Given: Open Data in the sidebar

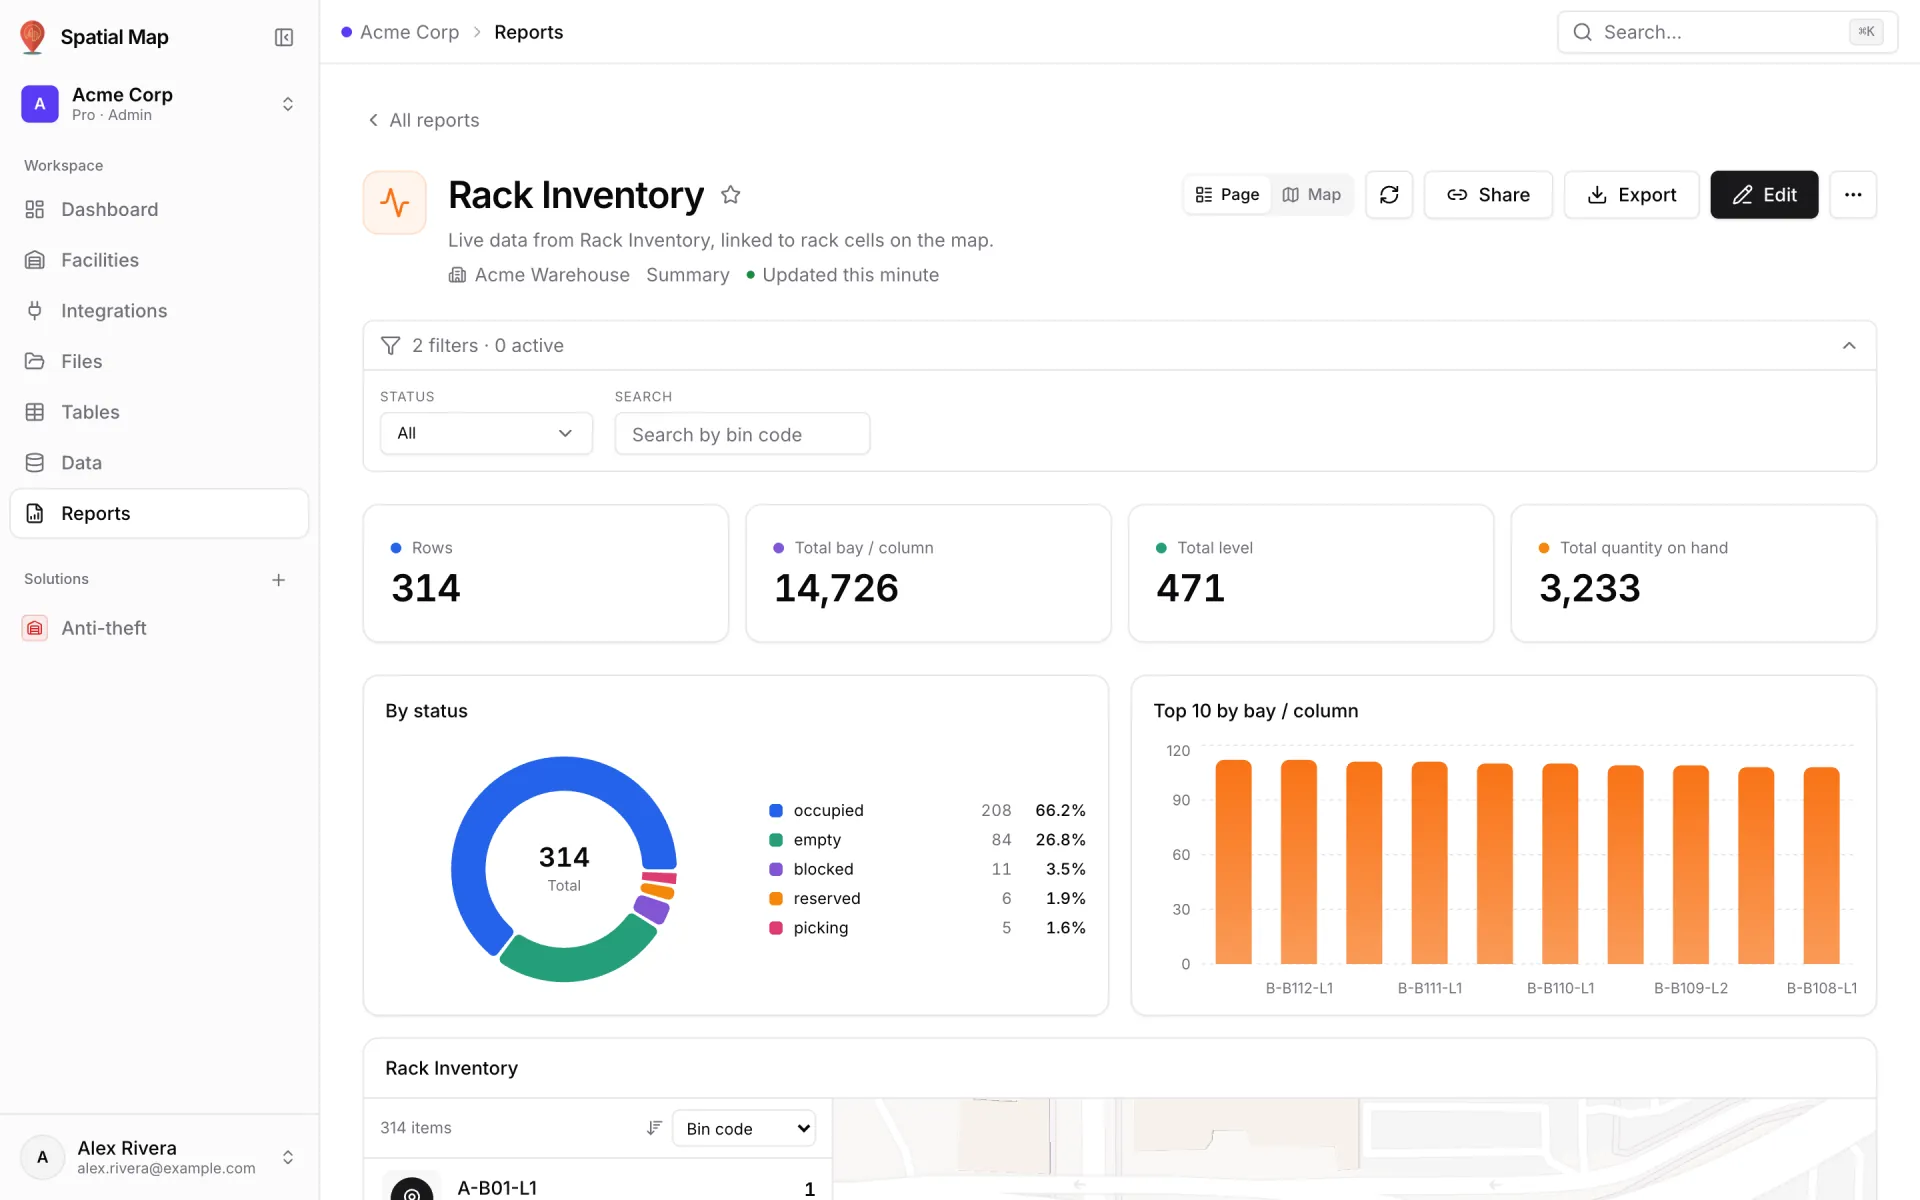Looking at the screenshot, I should coord(159,463).
